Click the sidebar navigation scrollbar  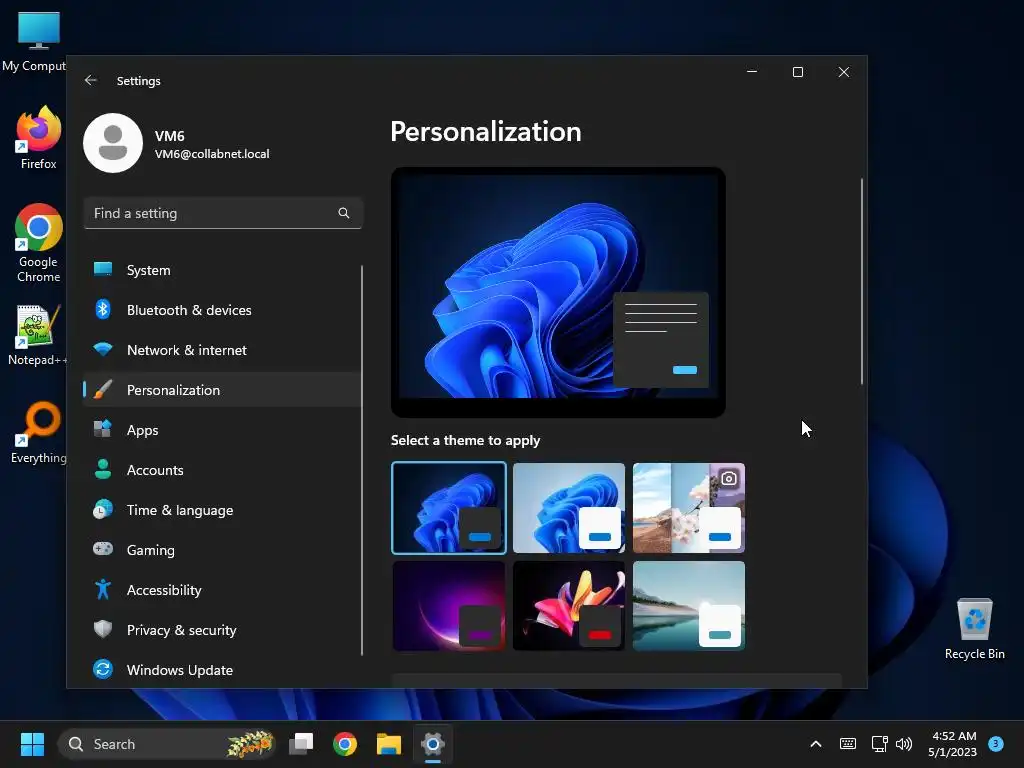361,460
